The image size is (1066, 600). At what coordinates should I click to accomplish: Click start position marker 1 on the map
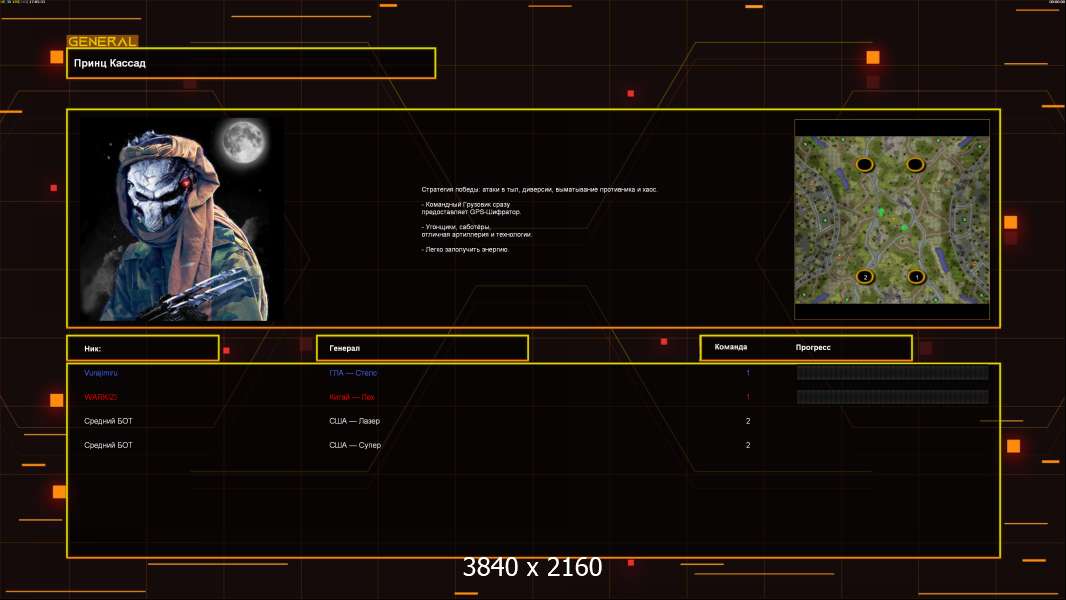(x=916, y=277)
